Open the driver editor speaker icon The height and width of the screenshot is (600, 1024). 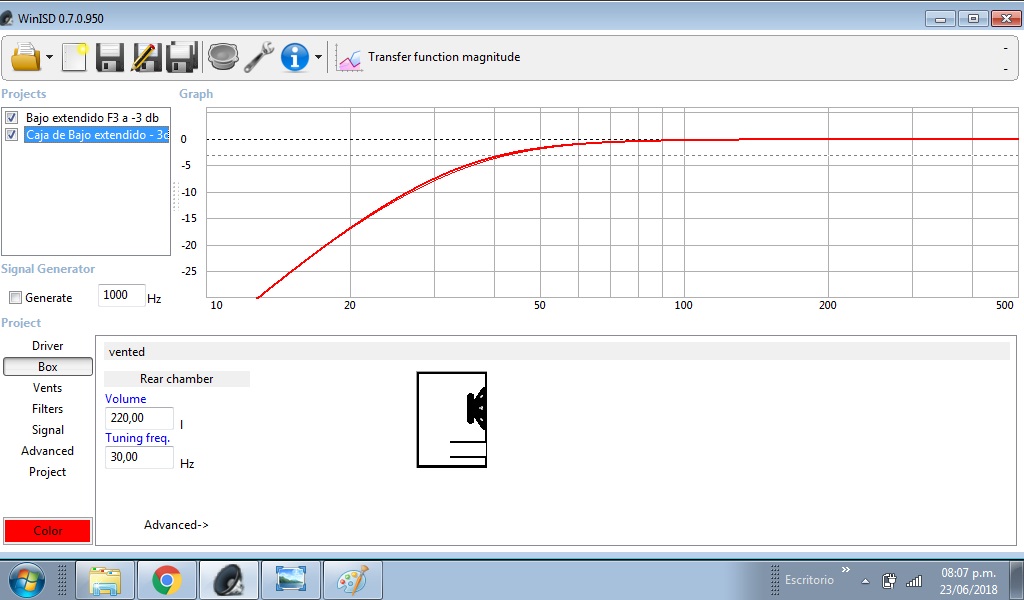click(x=223, y=57)
